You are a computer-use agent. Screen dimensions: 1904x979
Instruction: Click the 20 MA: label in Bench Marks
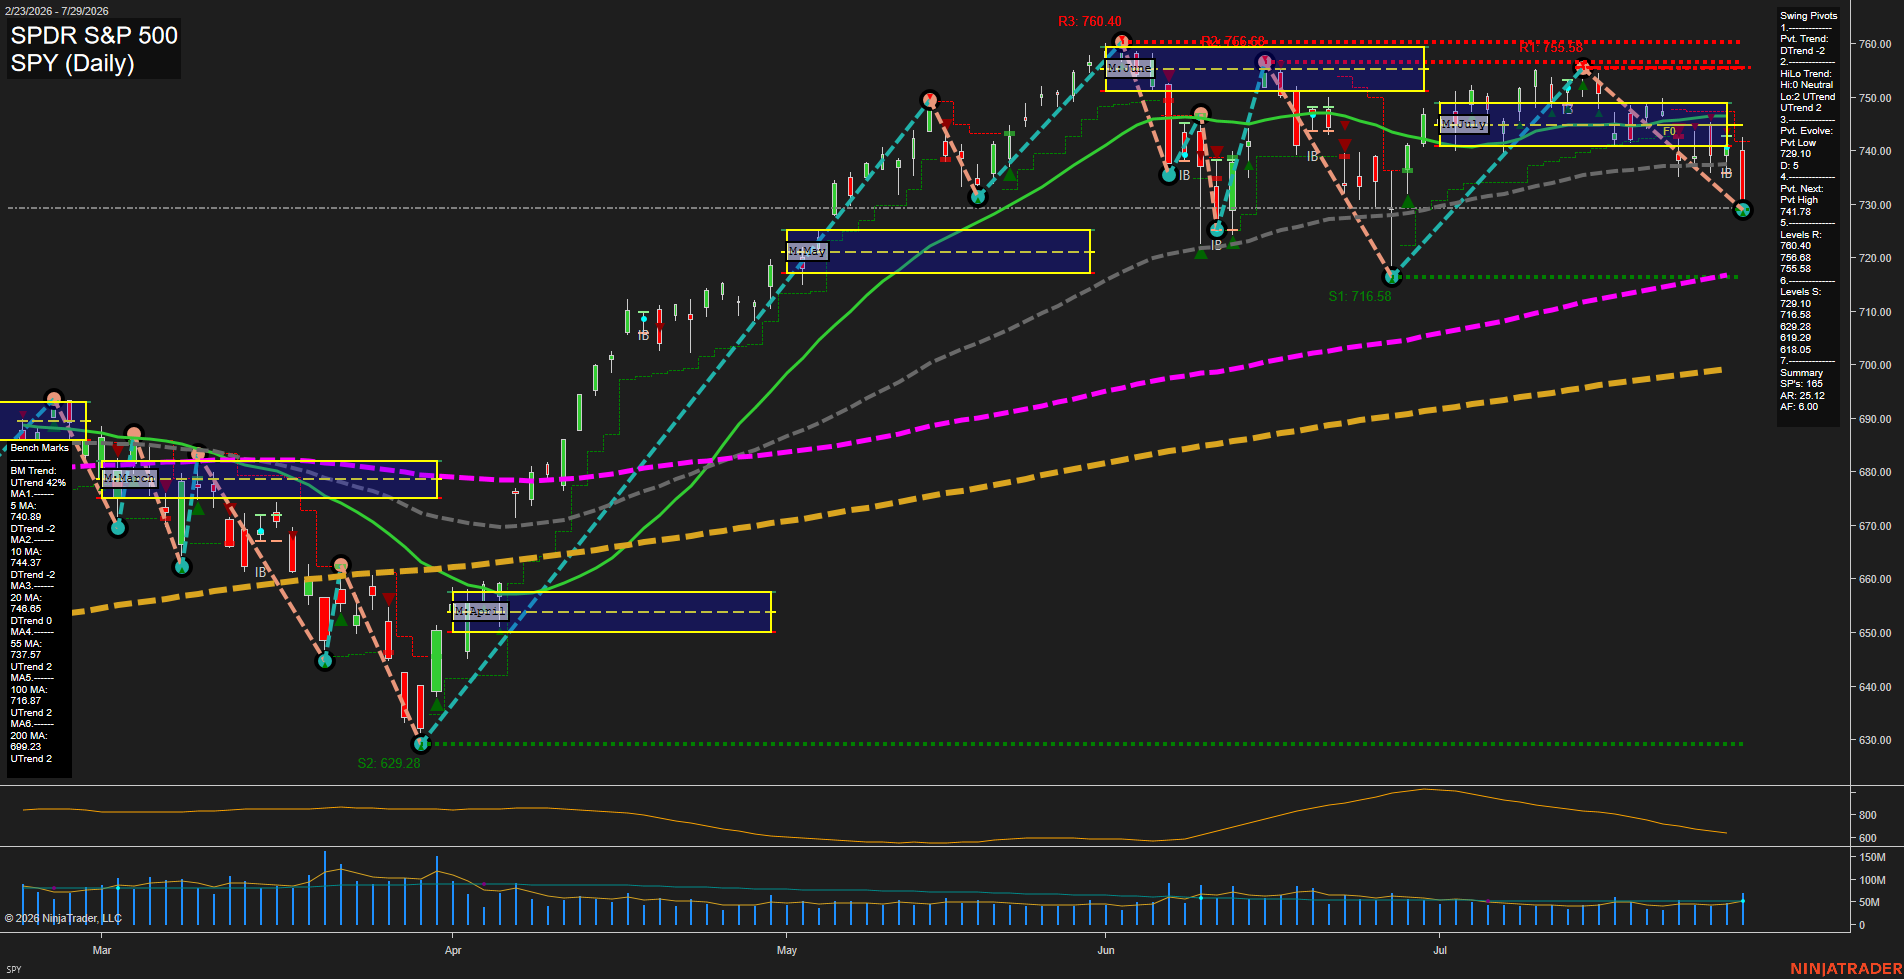[26, 598]
